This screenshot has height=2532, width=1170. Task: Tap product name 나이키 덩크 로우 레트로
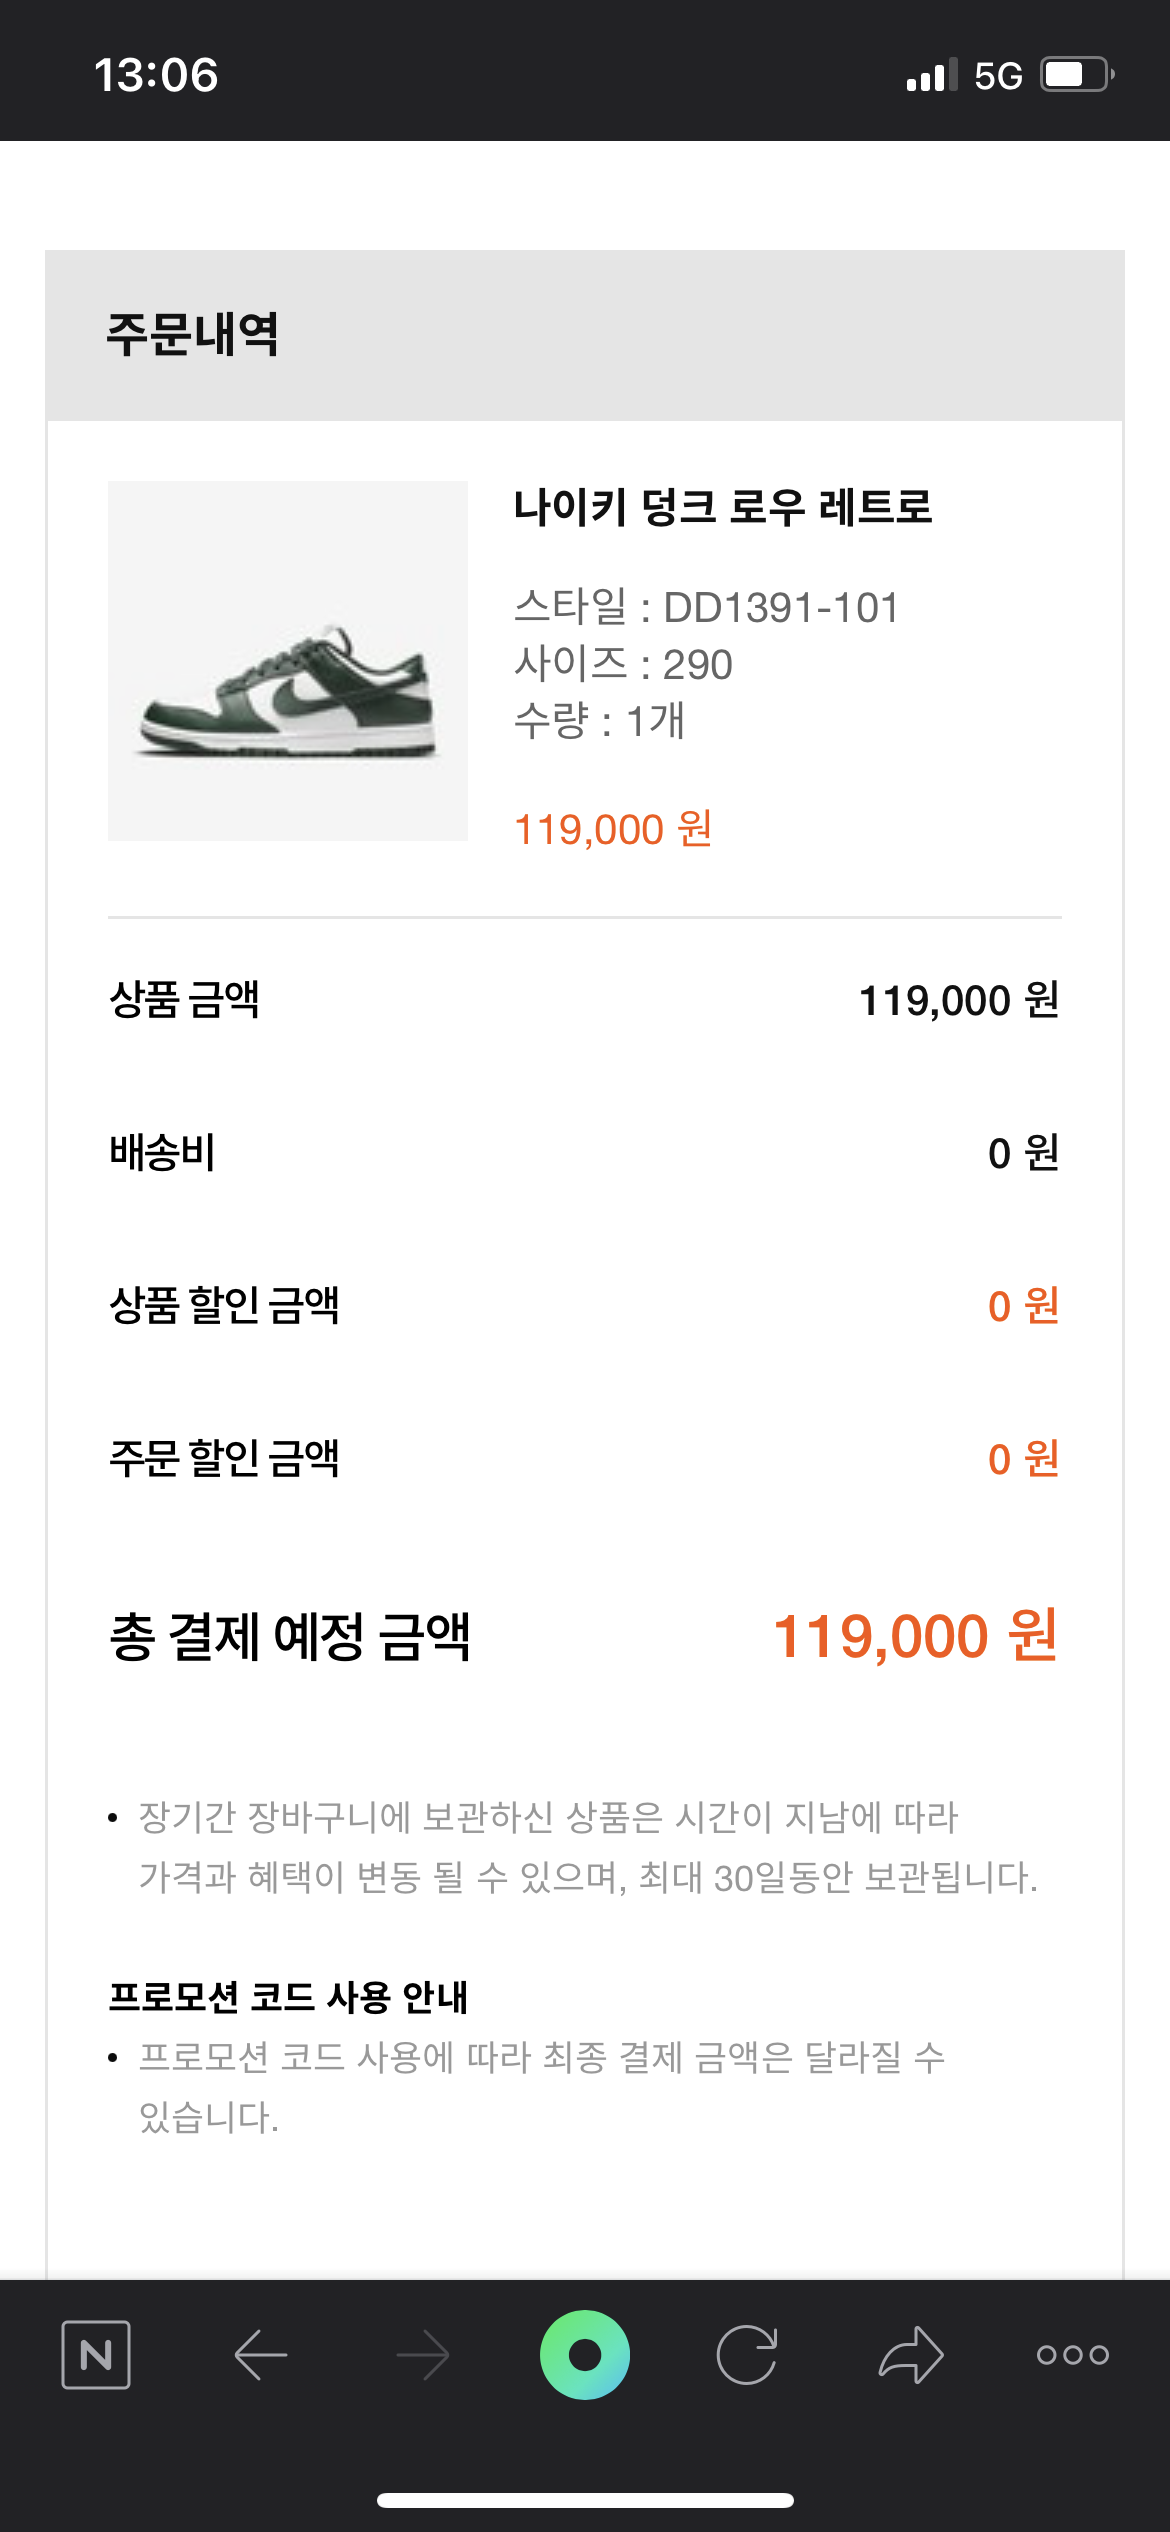pos(722,507)
